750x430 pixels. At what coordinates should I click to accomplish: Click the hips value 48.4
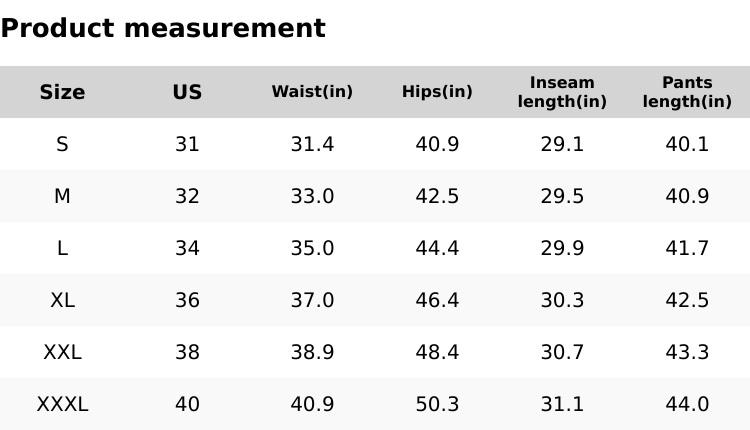coord(437,352)
